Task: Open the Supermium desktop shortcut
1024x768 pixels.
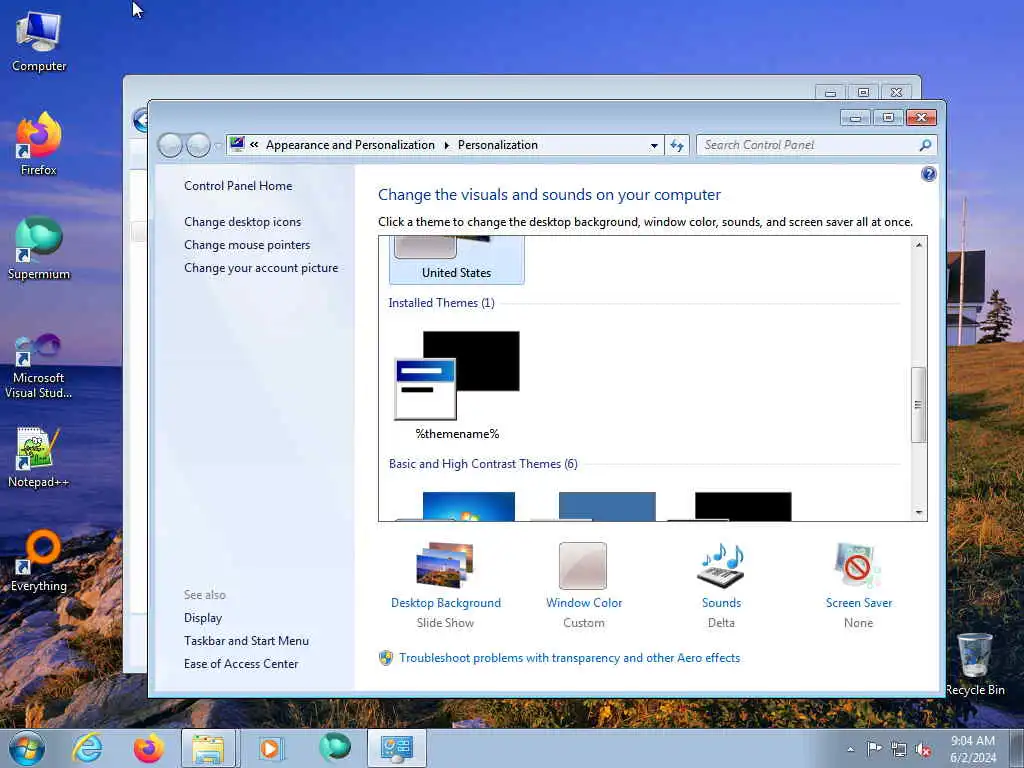Action: (x=39, y=248)
